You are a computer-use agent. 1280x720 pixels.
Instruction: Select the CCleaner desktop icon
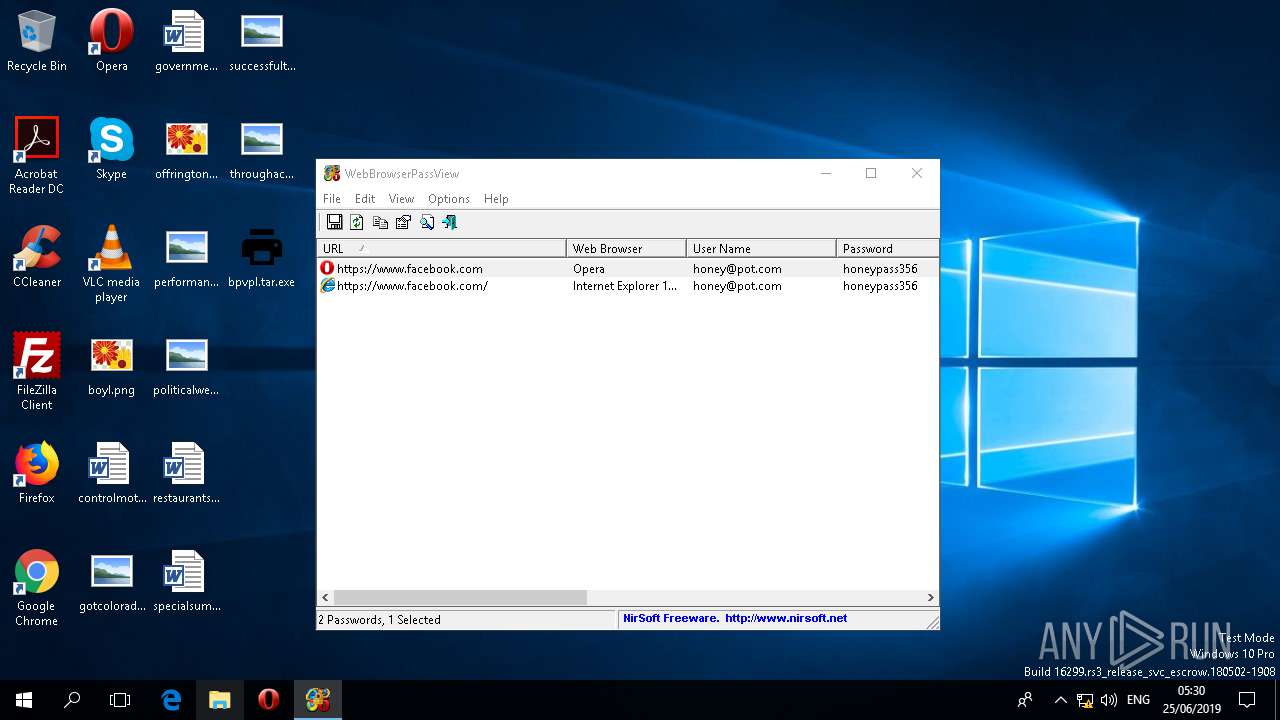(x=37, y=256)
